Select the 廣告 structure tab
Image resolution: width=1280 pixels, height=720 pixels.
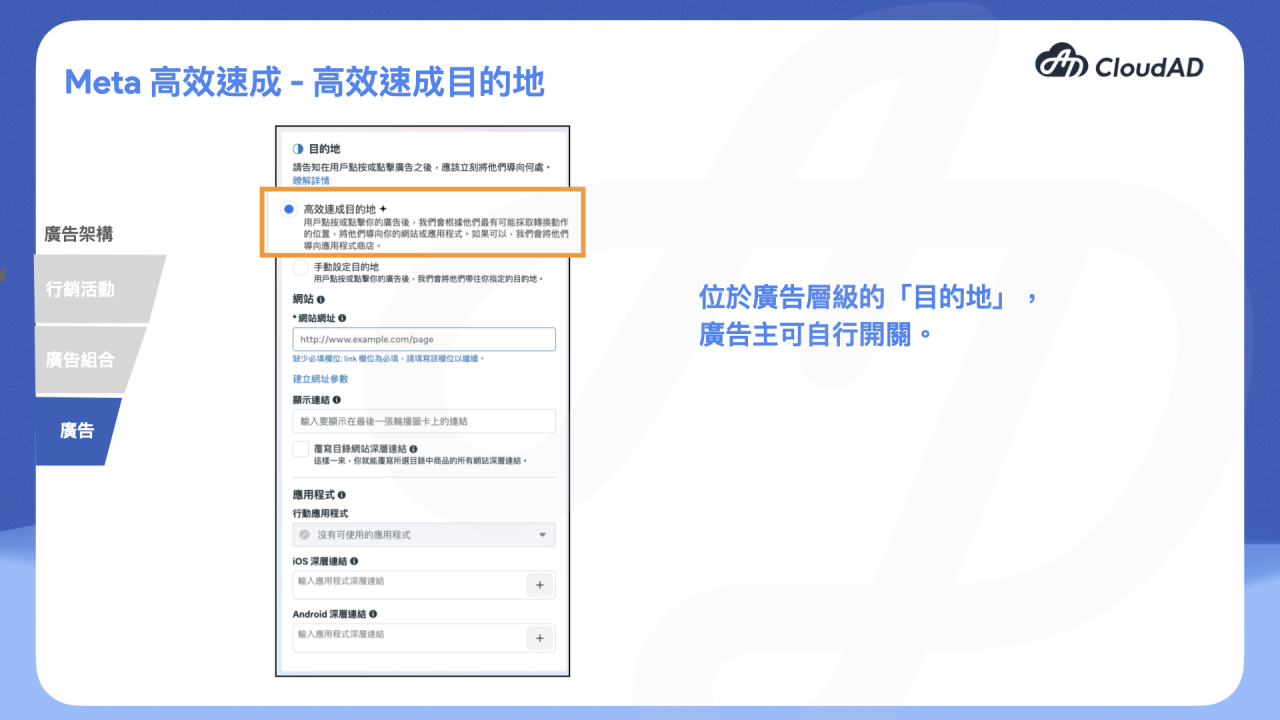tap(77, 431)
